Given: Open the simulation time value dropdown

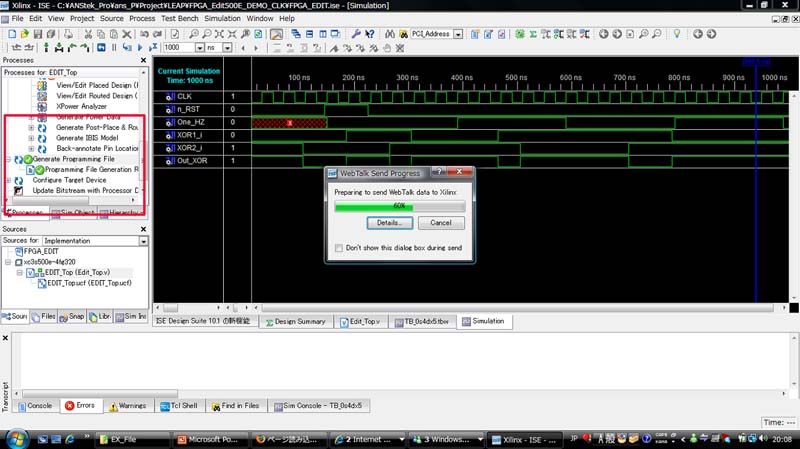Looking at the screenshot, I should tap(199, 47).
